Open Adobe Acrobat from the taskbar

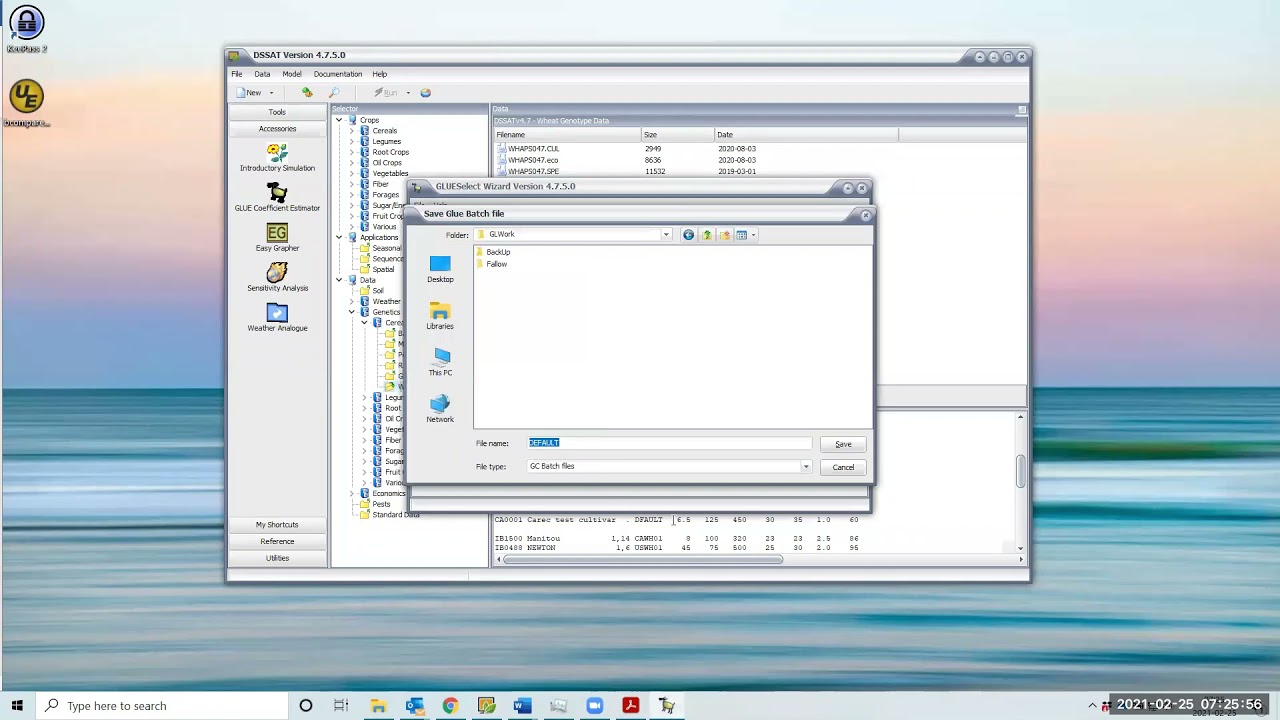[x=630, y=706]
